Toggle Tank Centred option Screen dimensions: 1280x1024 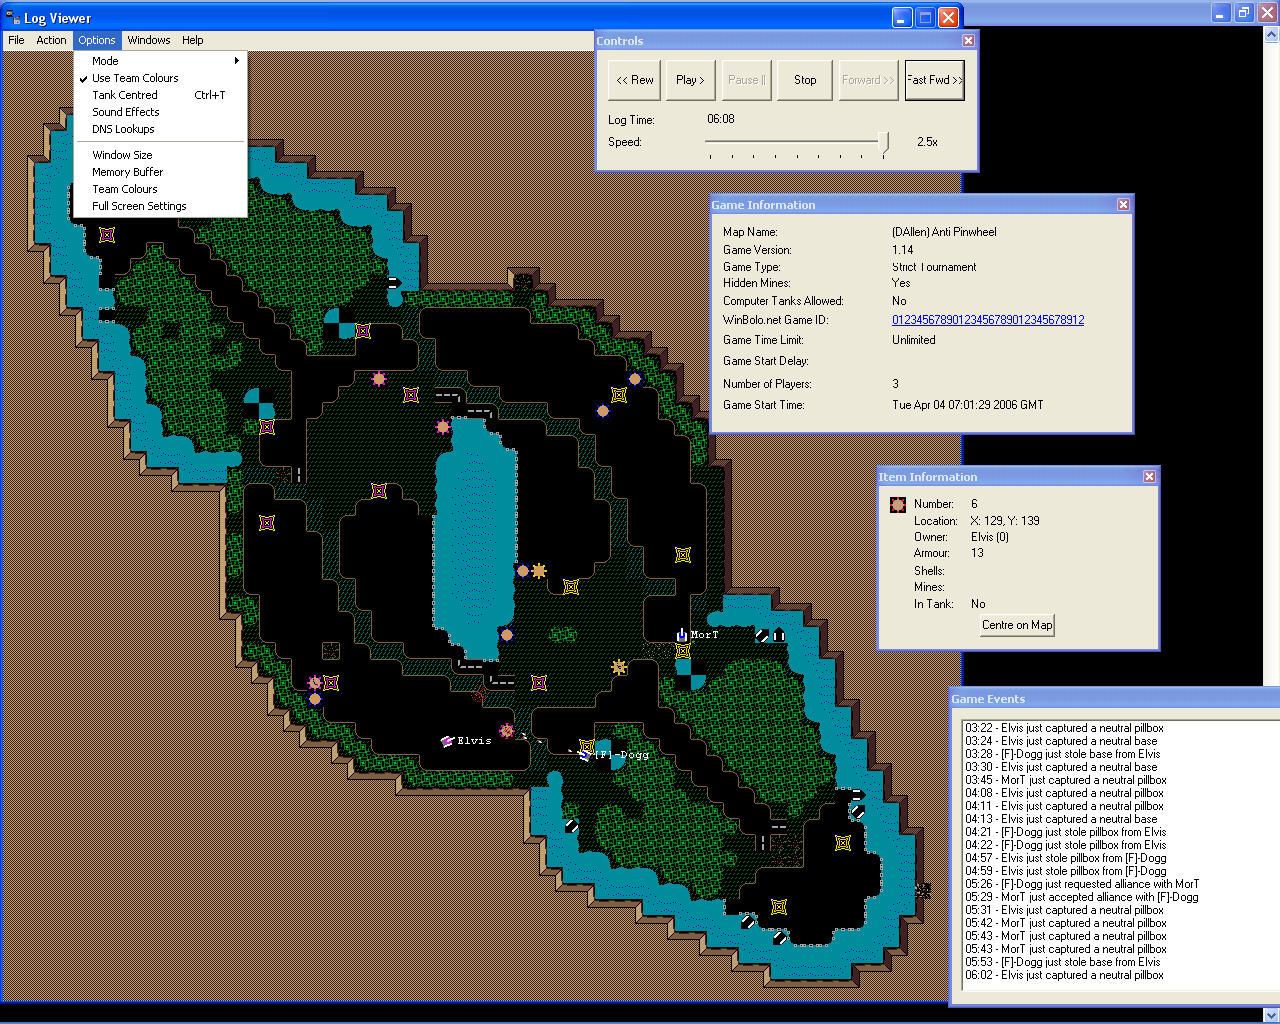[125, 95]
